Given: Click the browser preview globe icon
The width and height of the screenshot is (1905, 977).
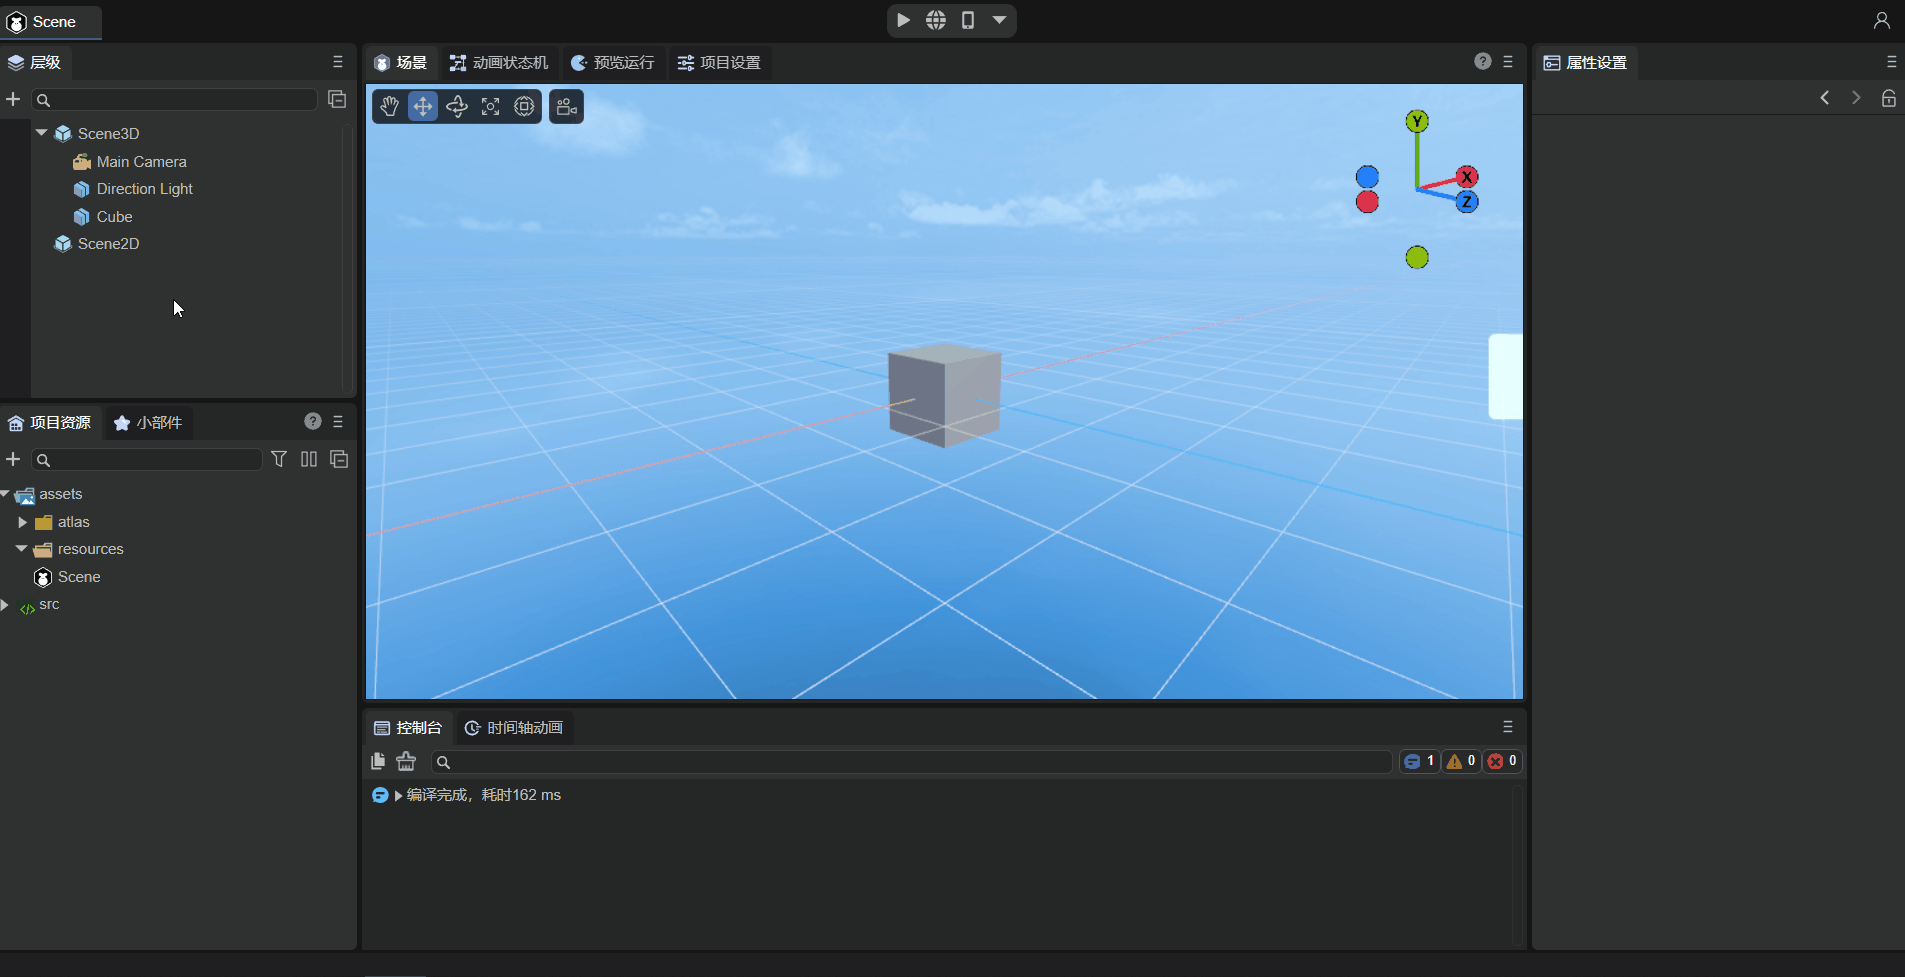Looking at the screenshot, I should pos(936,20).
